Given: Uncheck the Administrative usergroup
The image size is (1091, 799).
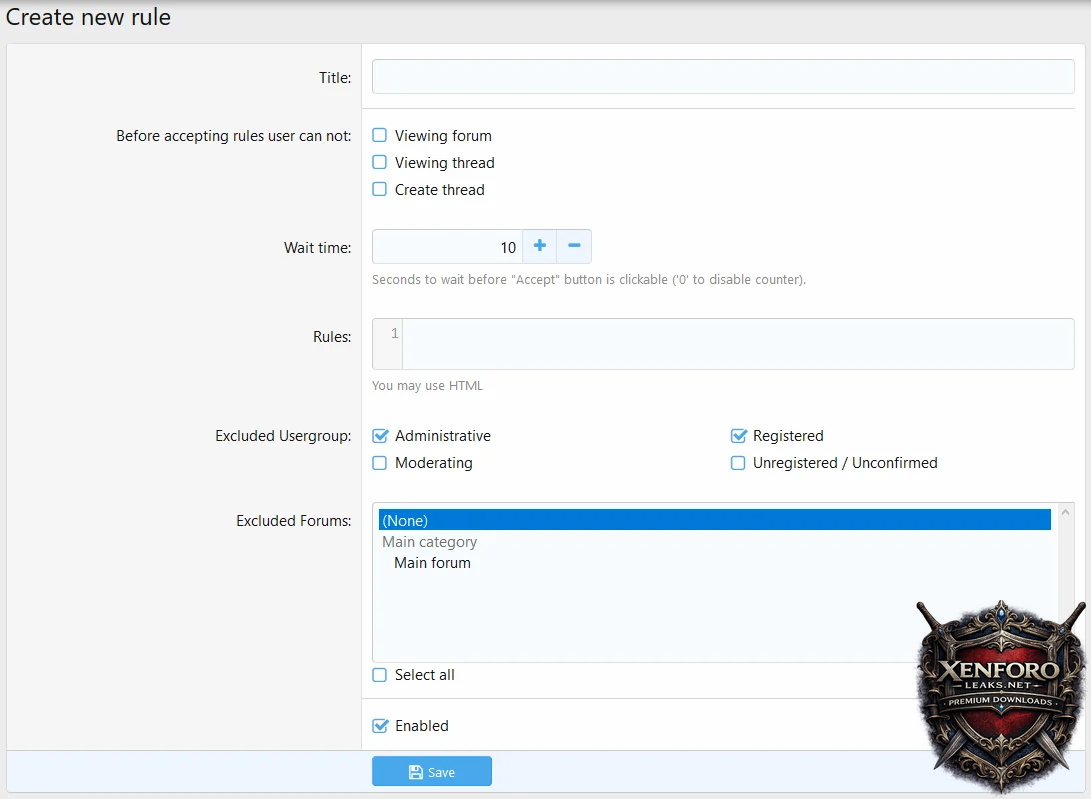Looking at the screenshot, I should click(x=380, y=436).
